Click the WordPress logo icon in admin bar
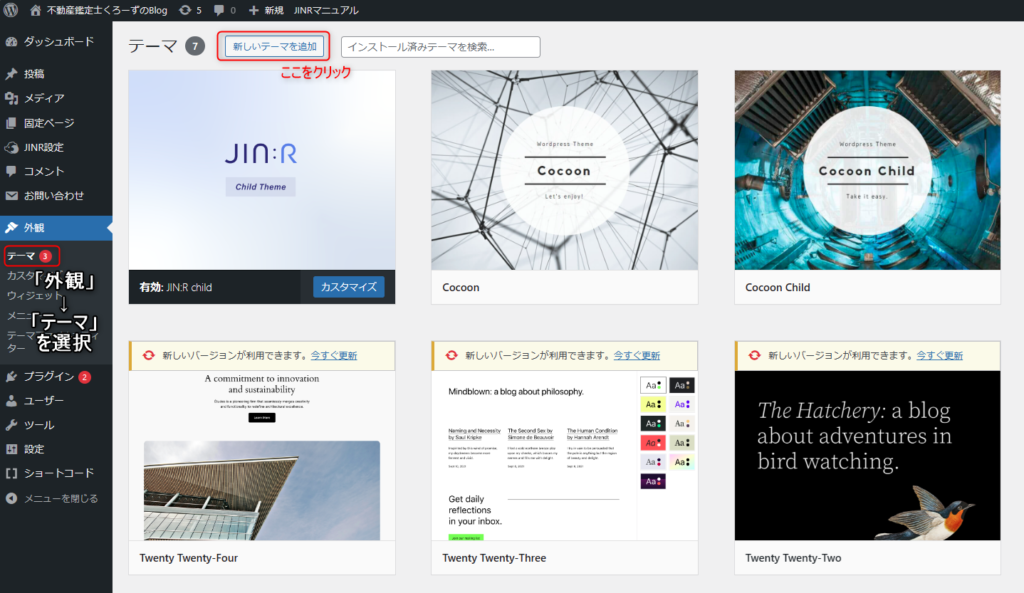 click(x=11, y=10)
